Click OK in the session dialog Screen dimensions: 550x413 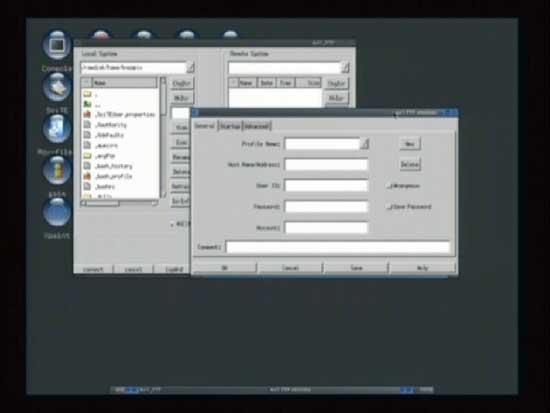tap(224, 268)
